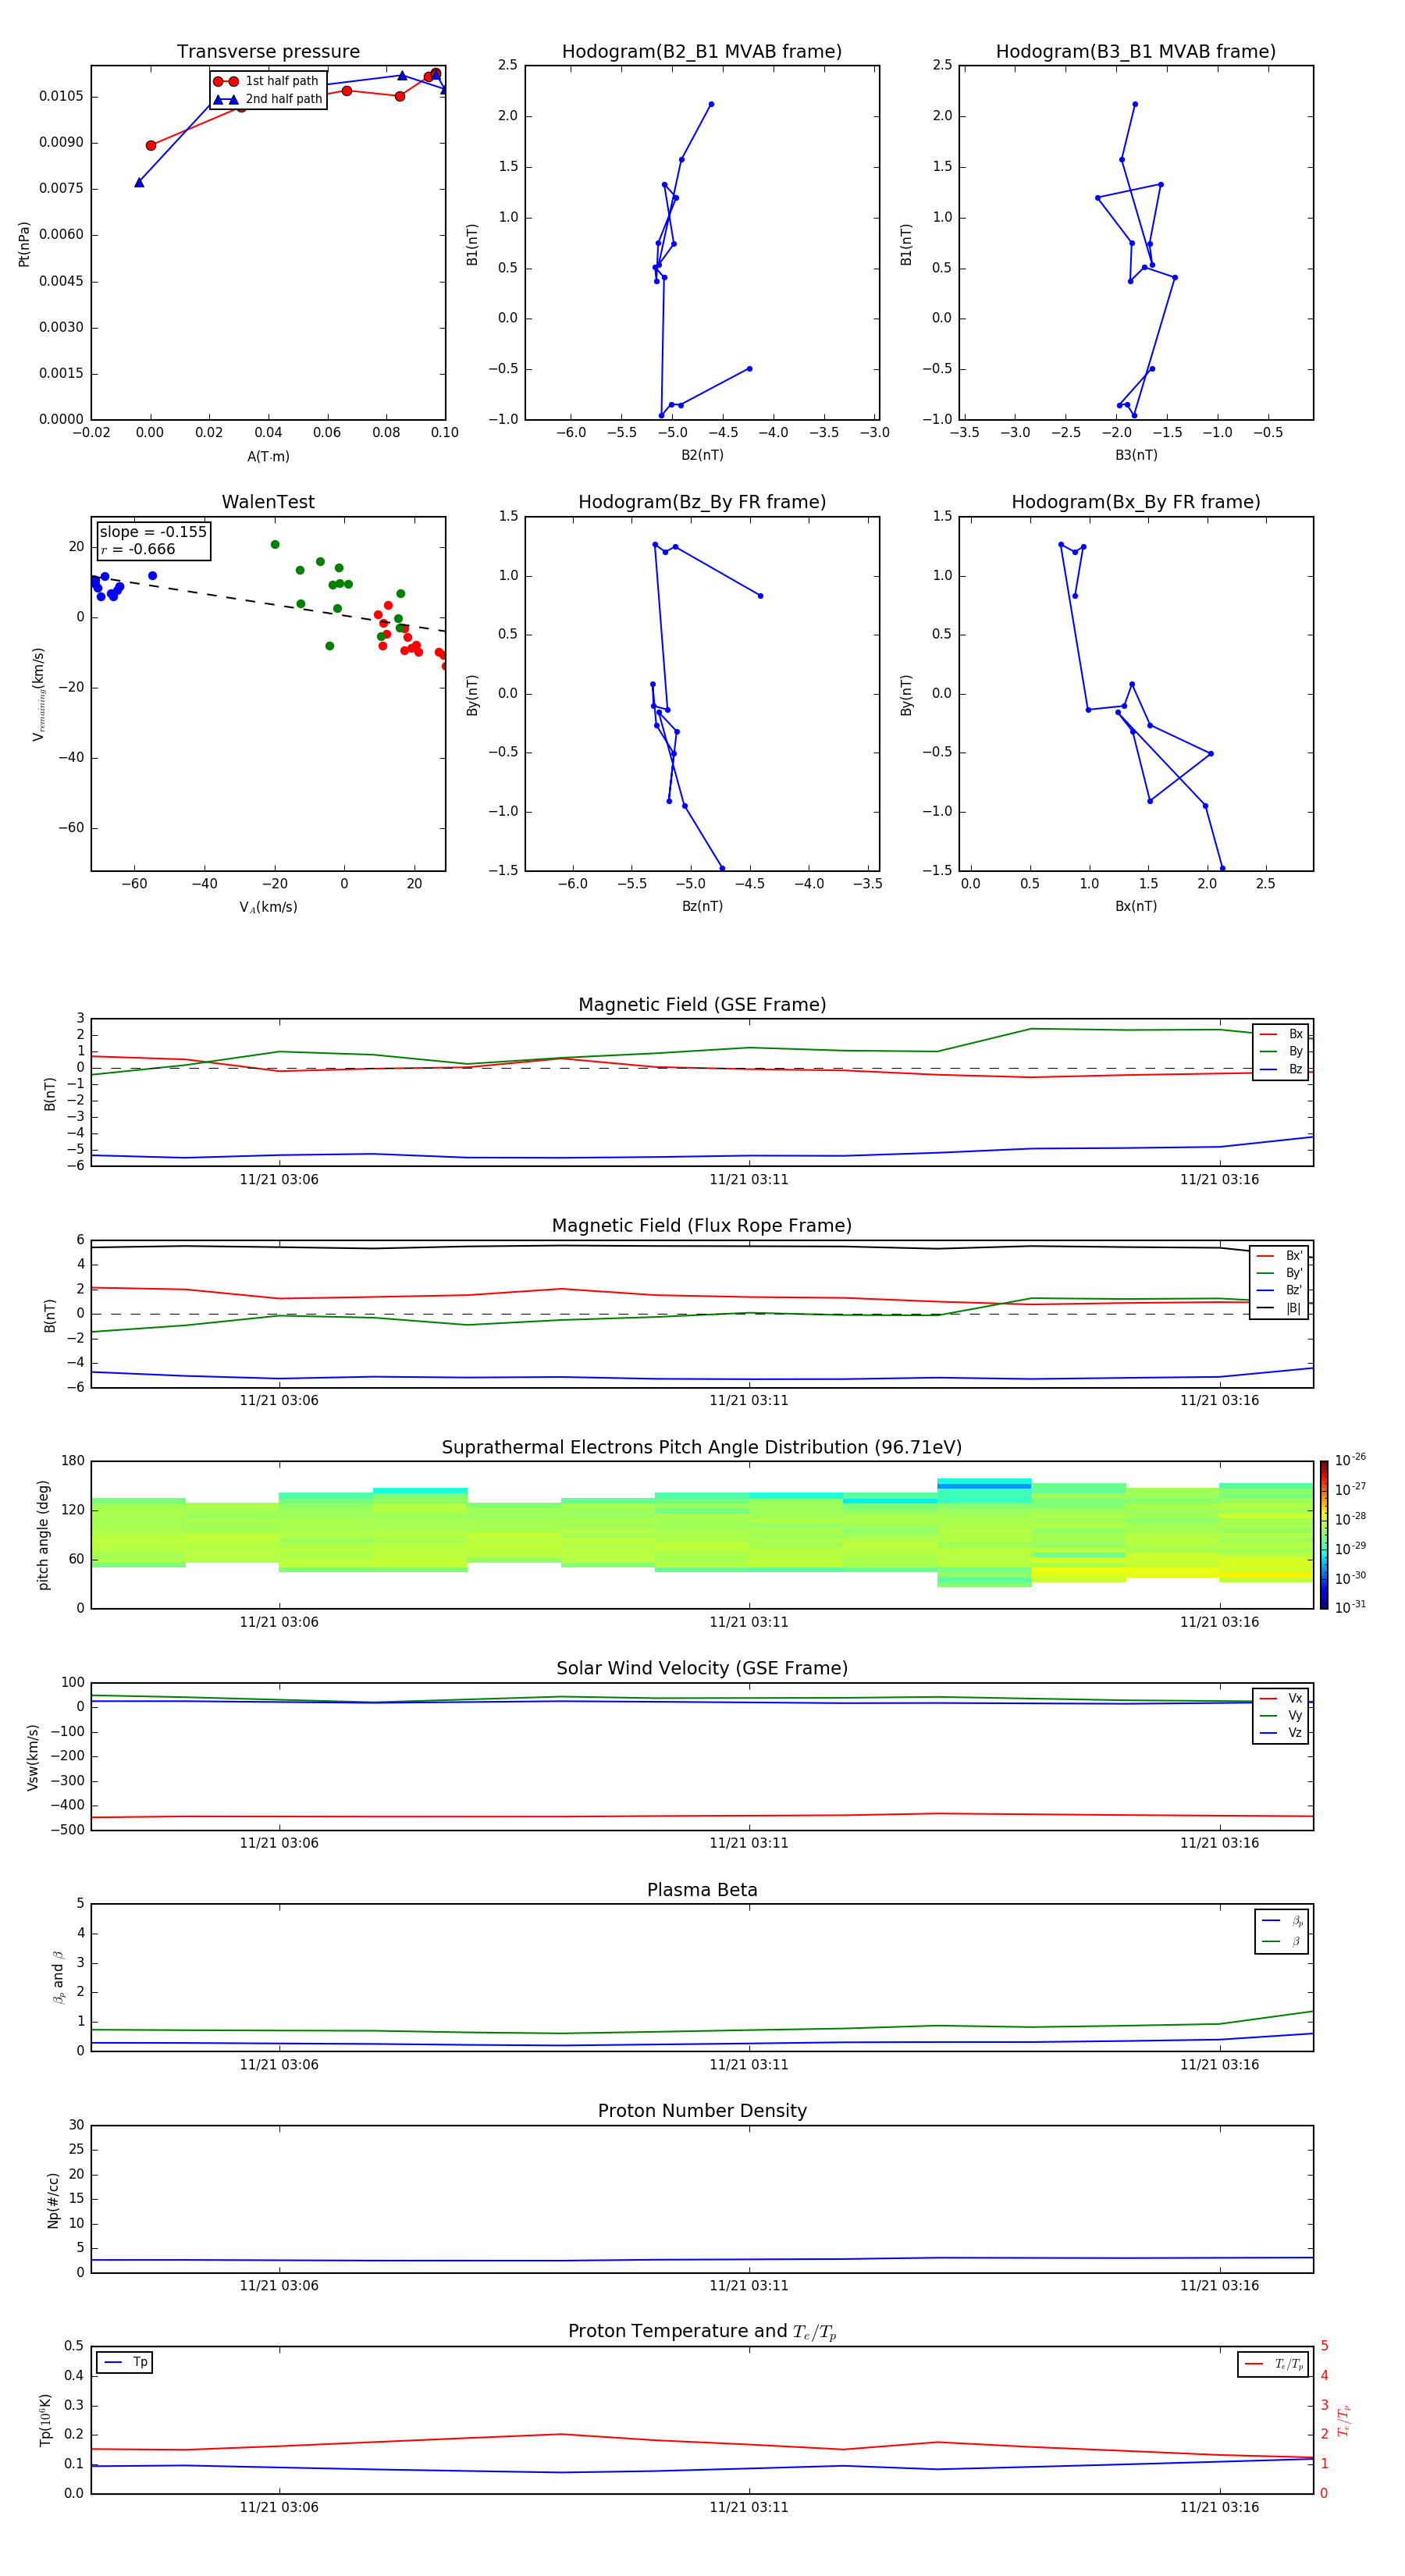Click the "slope = -0.155" annotation
1405x2576 pixels.
[x=153, y=532]
